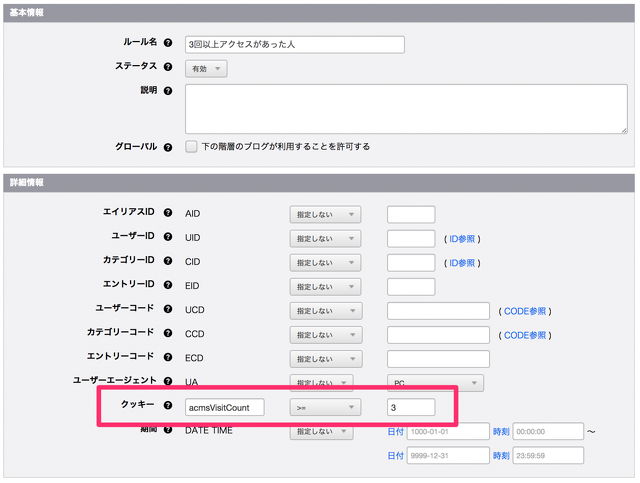
Task: Click the CODE参照 link for CCD
Action: tap(525, 335)
